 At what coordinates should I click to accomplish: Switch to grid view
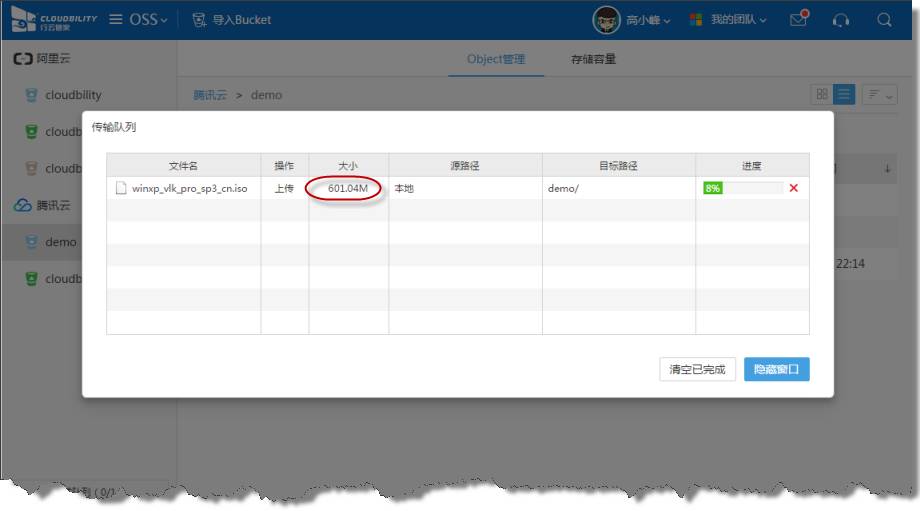[822, 94]
